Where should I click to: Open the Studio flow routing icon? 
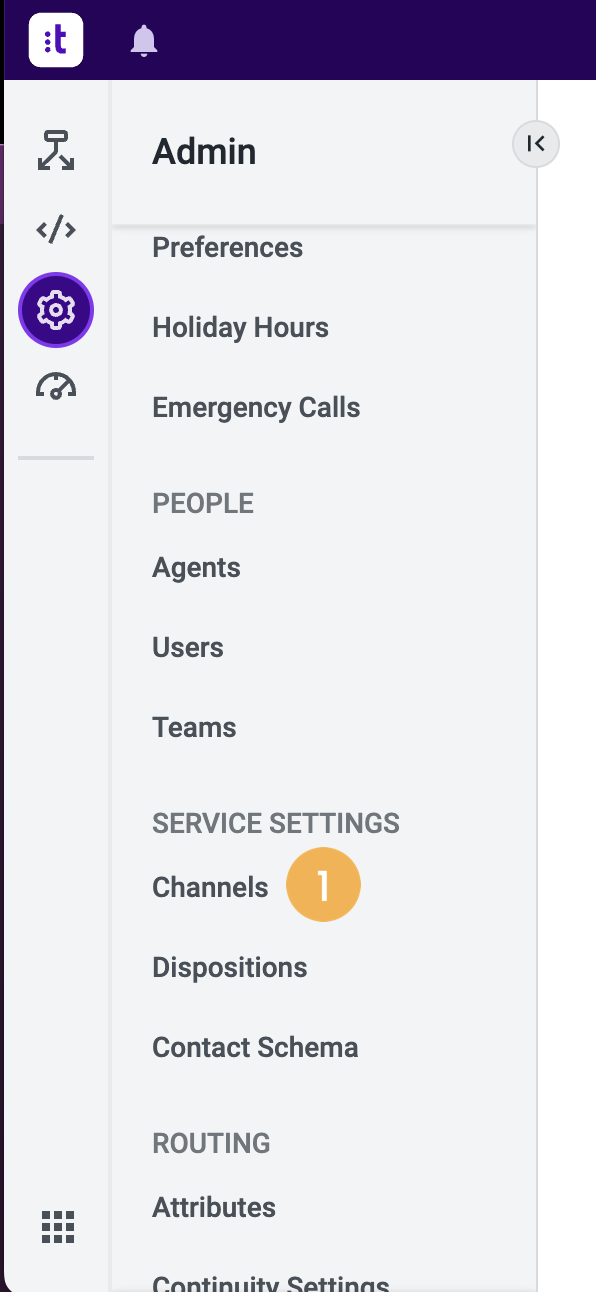(x=55, y=150)
